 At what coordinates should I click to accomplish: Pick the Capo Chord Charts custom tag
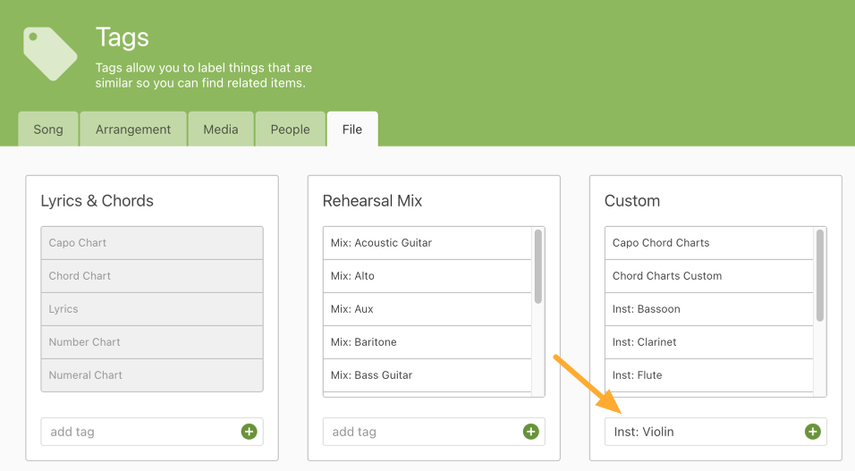click(x=709, y=243)
